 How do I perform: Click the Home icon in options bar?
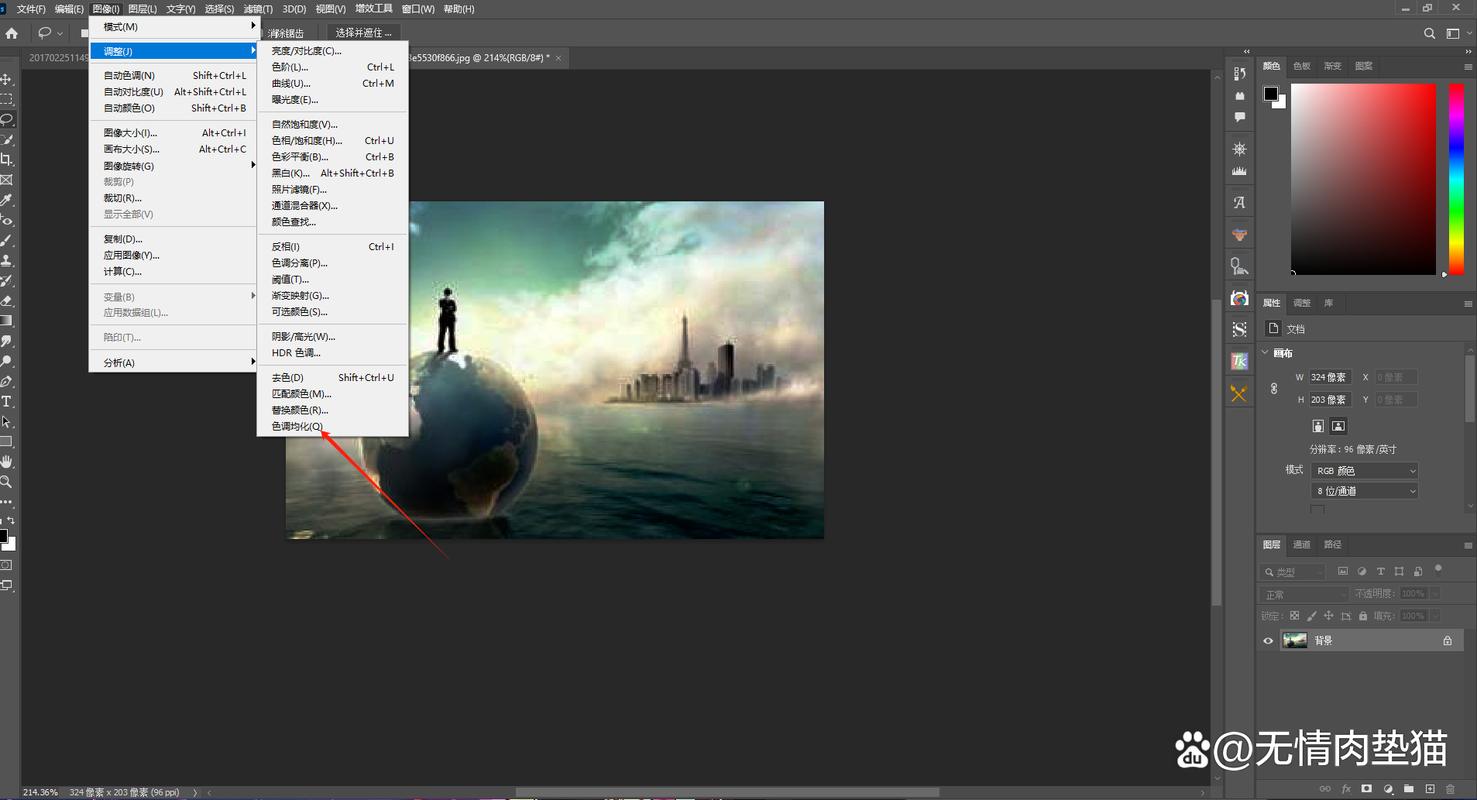click(x=12, y=33)
